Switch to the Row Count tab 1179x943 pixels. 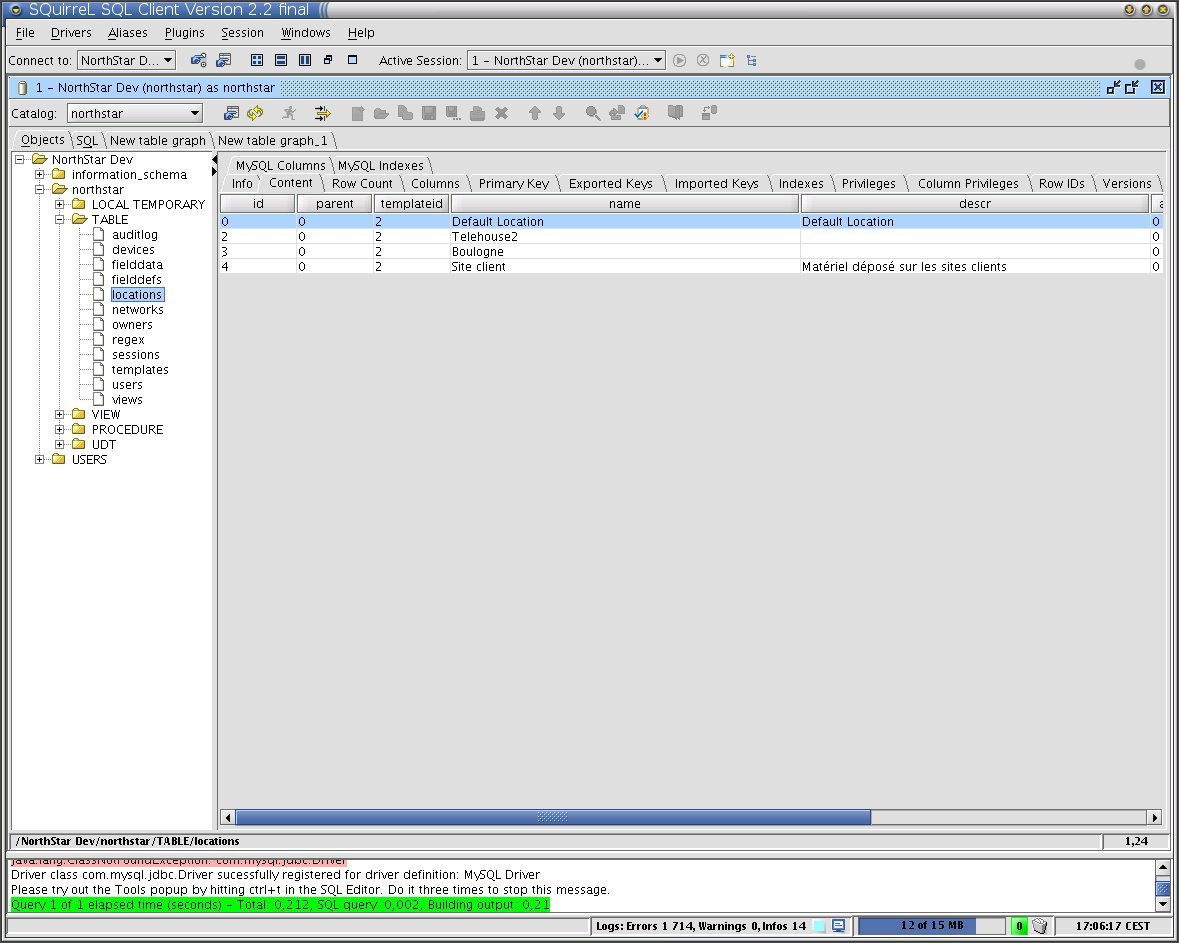(x=362, y=183)
